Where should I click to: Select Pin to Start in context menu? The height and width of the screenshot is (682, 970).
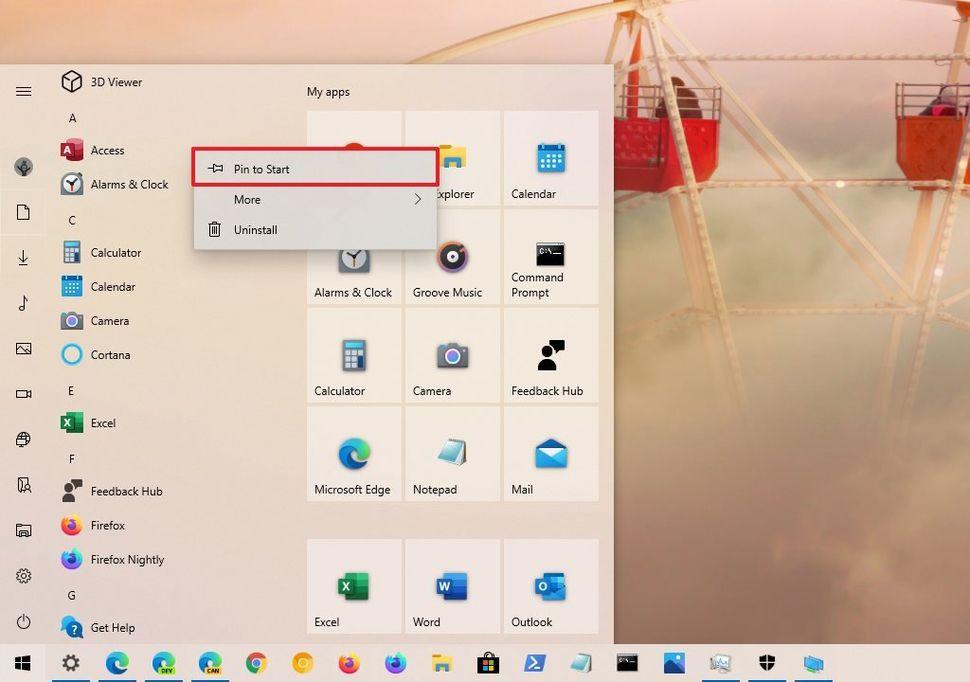[315, 168]
